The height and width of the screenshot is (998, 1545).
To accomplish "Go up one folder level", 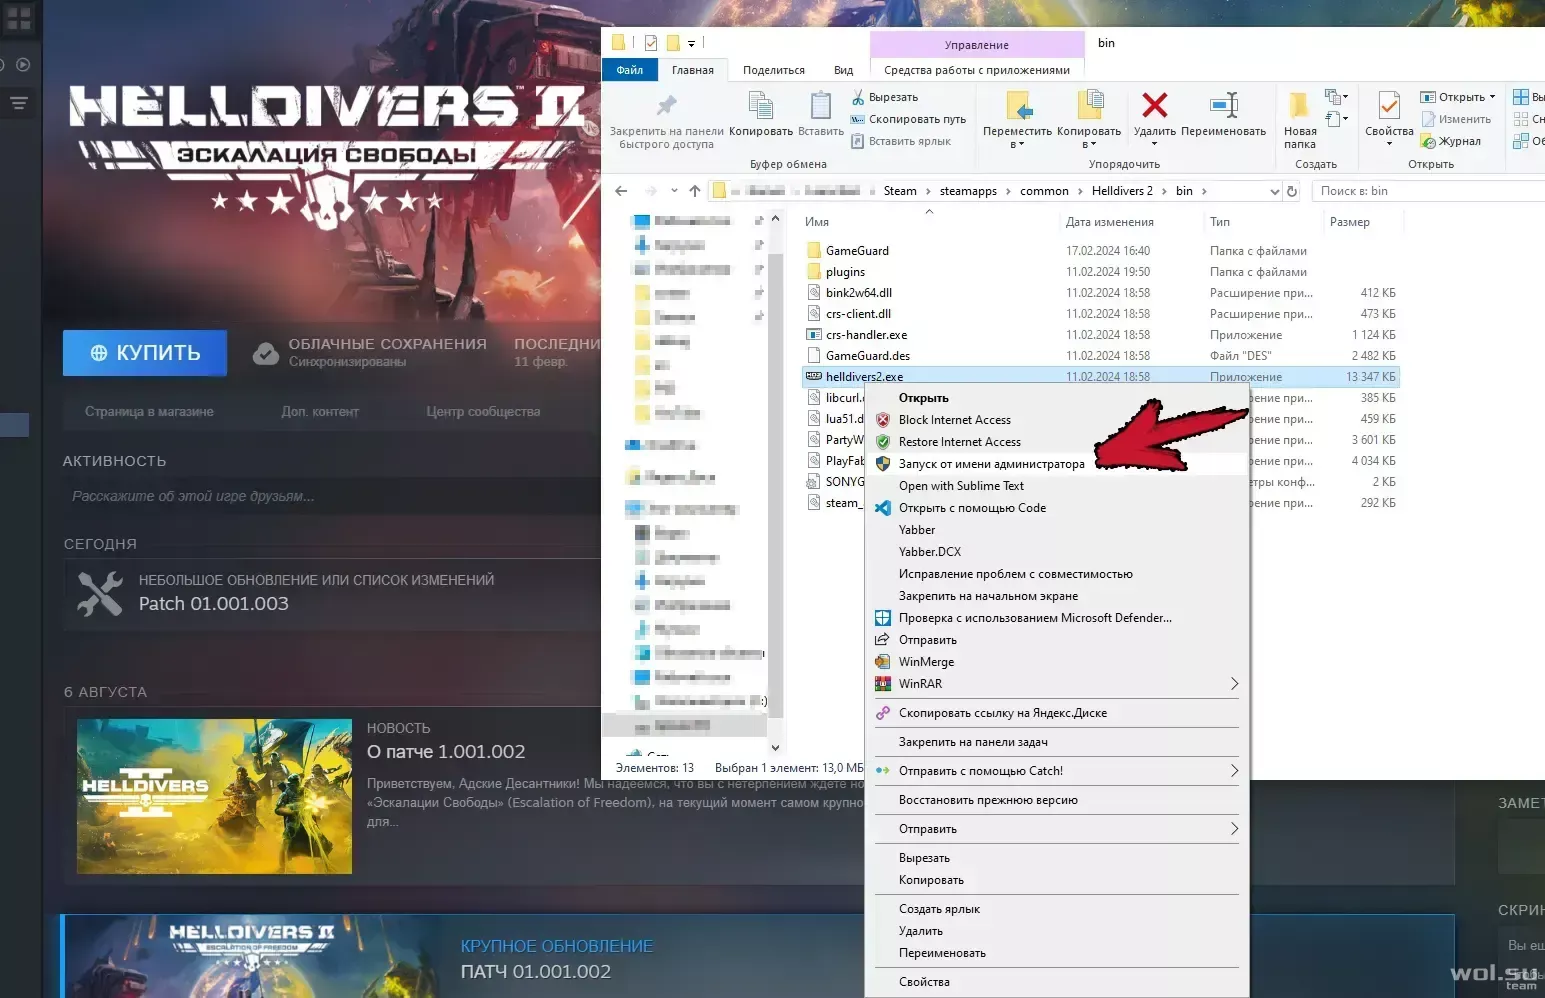I will (695, 191).
